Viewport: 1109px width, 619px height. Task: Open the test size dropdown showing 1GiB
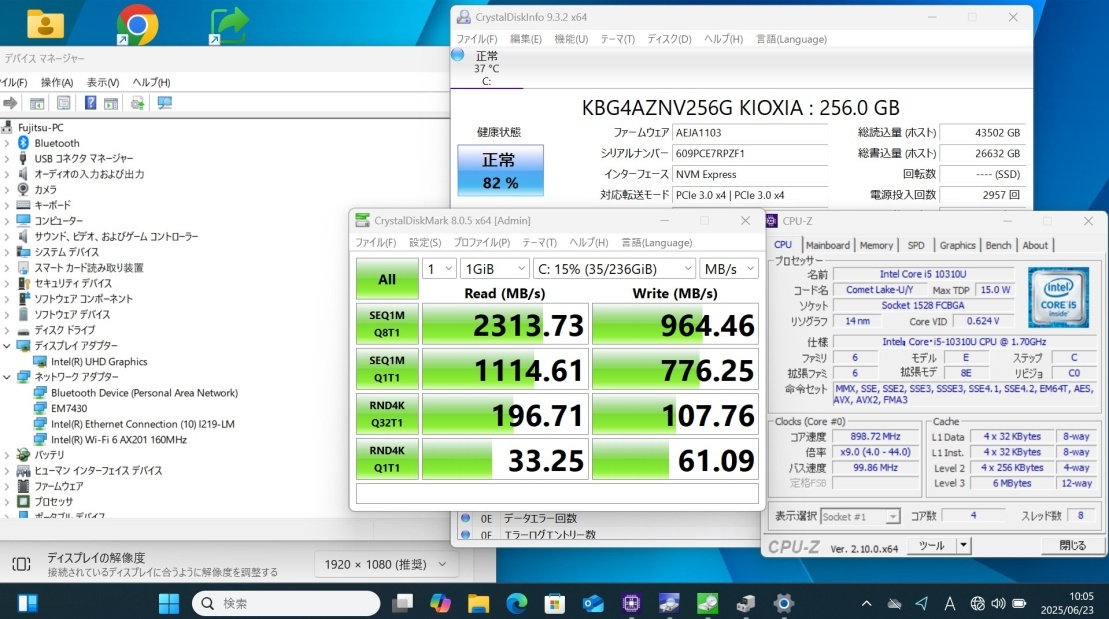coord(494,269)
